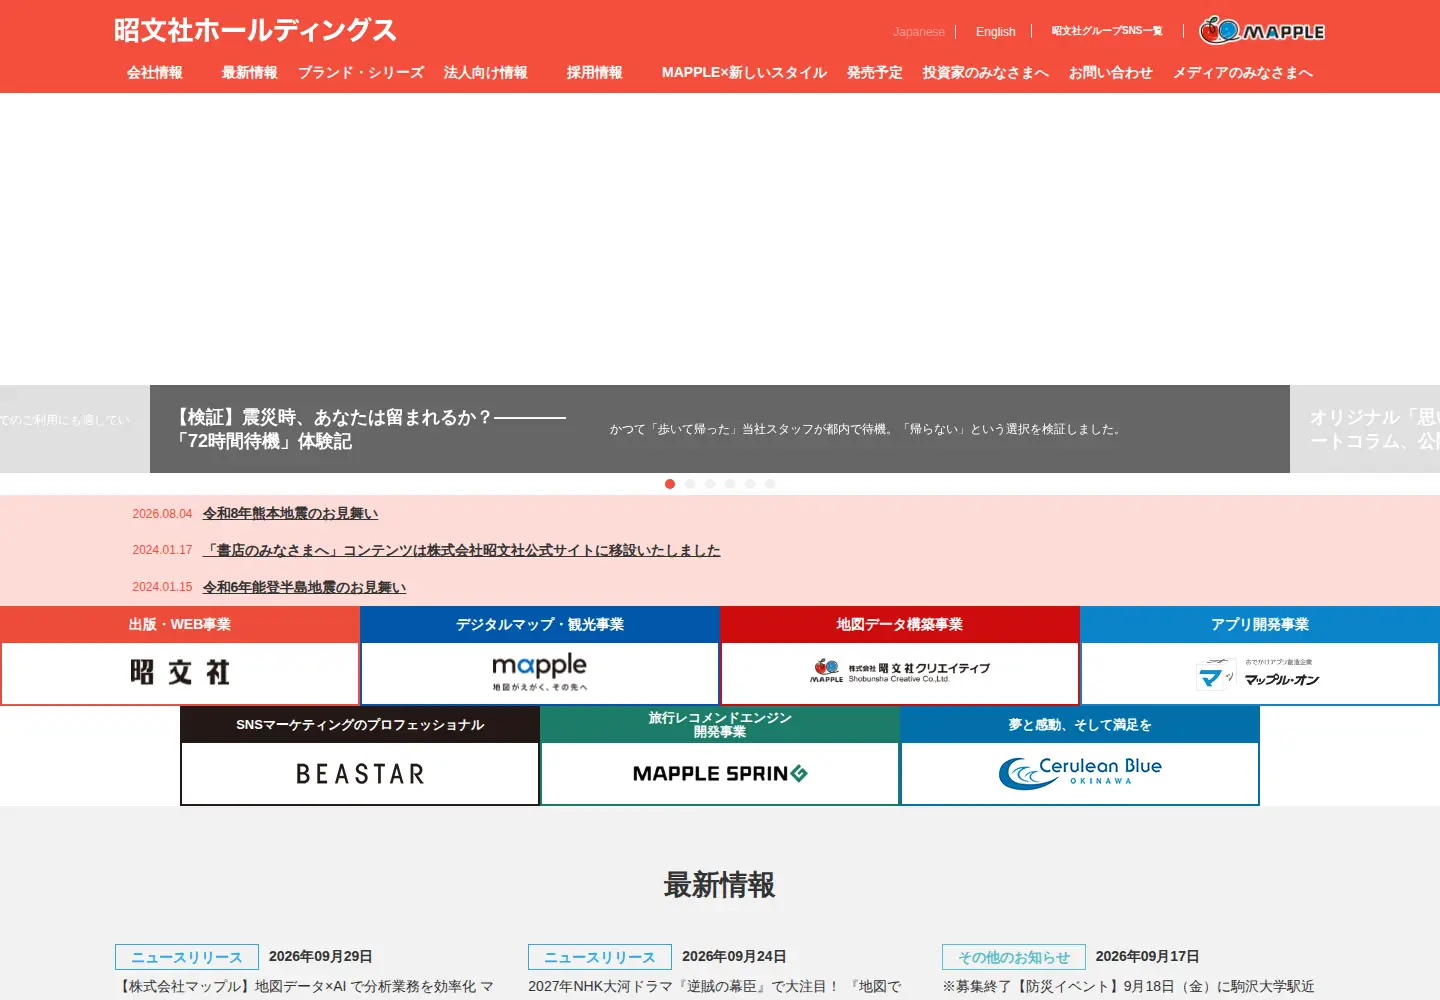The image size is (1440, 1000).
Task: Open the お問い合わせ menu item
Action: tap(1111, 72)
